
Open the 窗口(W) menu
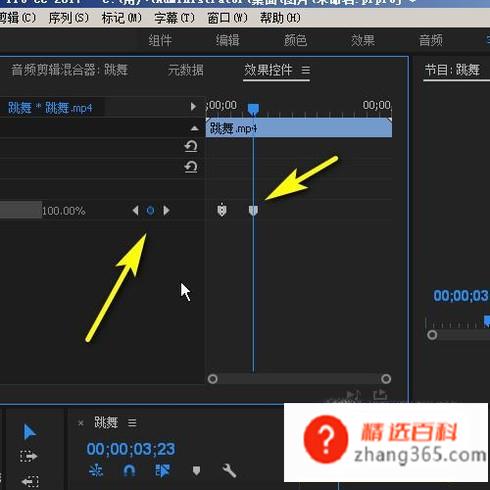pos(227,18)
